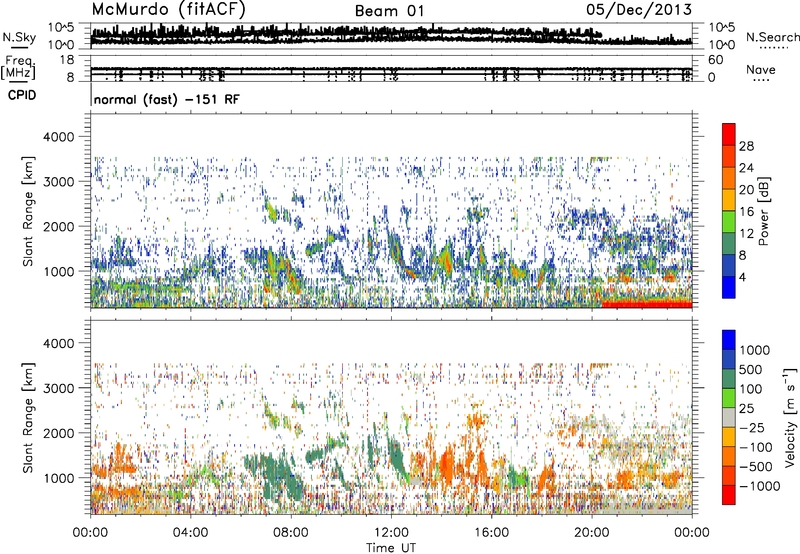Viewport: 800px width, 554px height.
Task: Click the '16:00' time axis tick label
Action: coord(491,533)
